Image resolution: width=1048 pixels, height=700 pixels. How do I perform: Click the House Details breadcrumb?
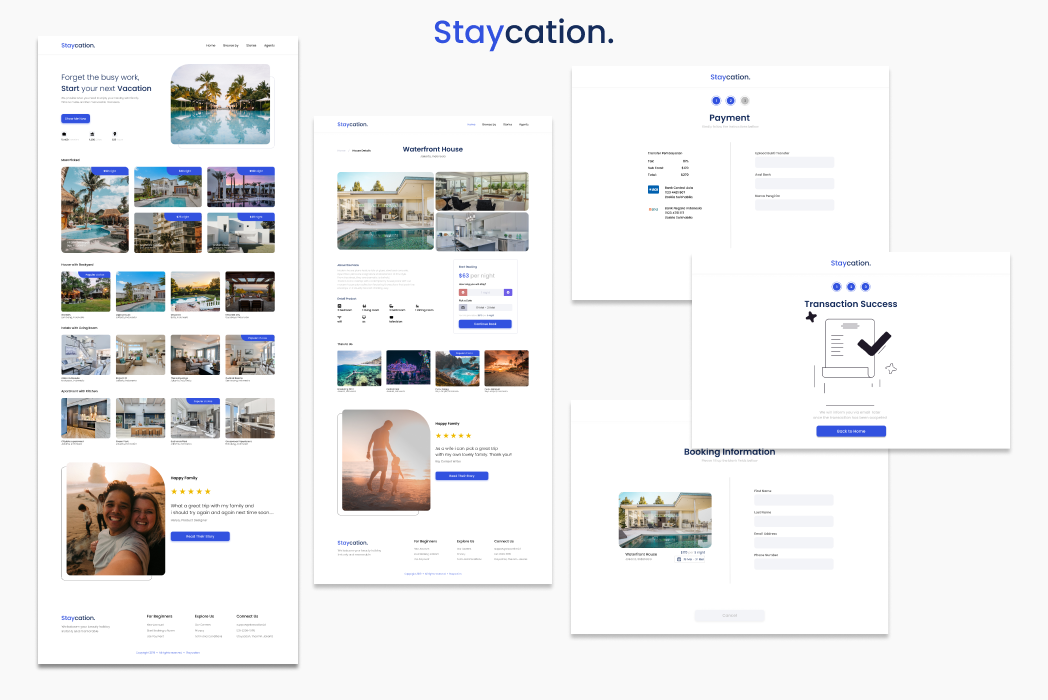362,150
